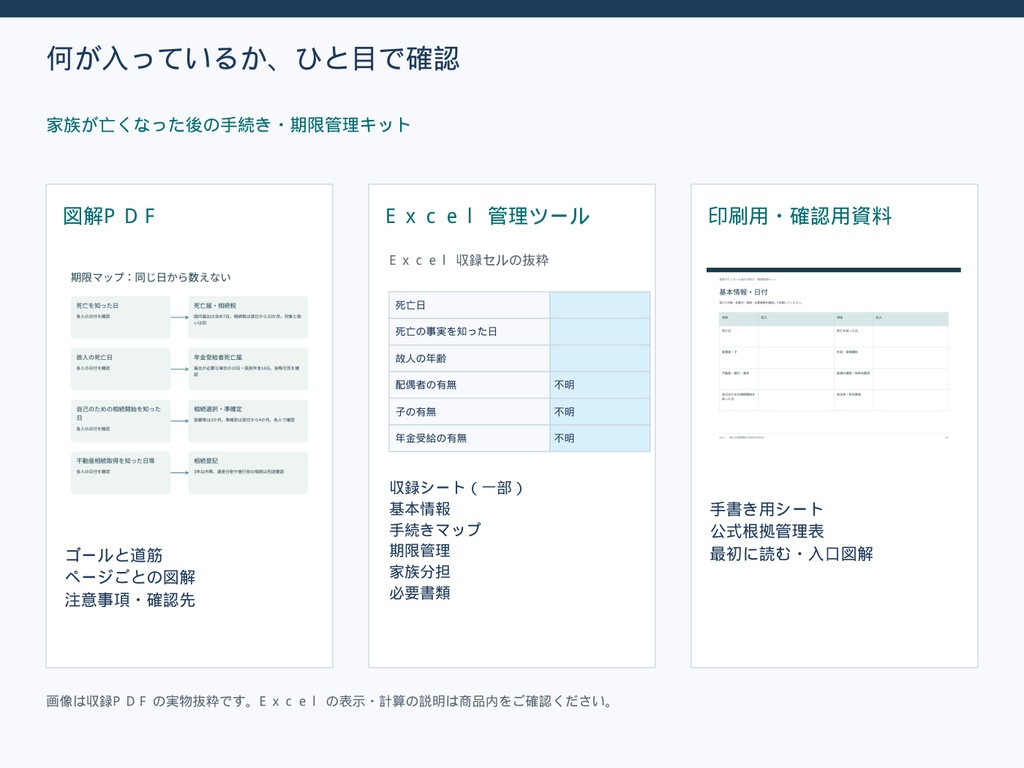Screen dimensions: 1024x768
Task: Click '公式根拠管理表' list line
Action: [x=767, y=532]
